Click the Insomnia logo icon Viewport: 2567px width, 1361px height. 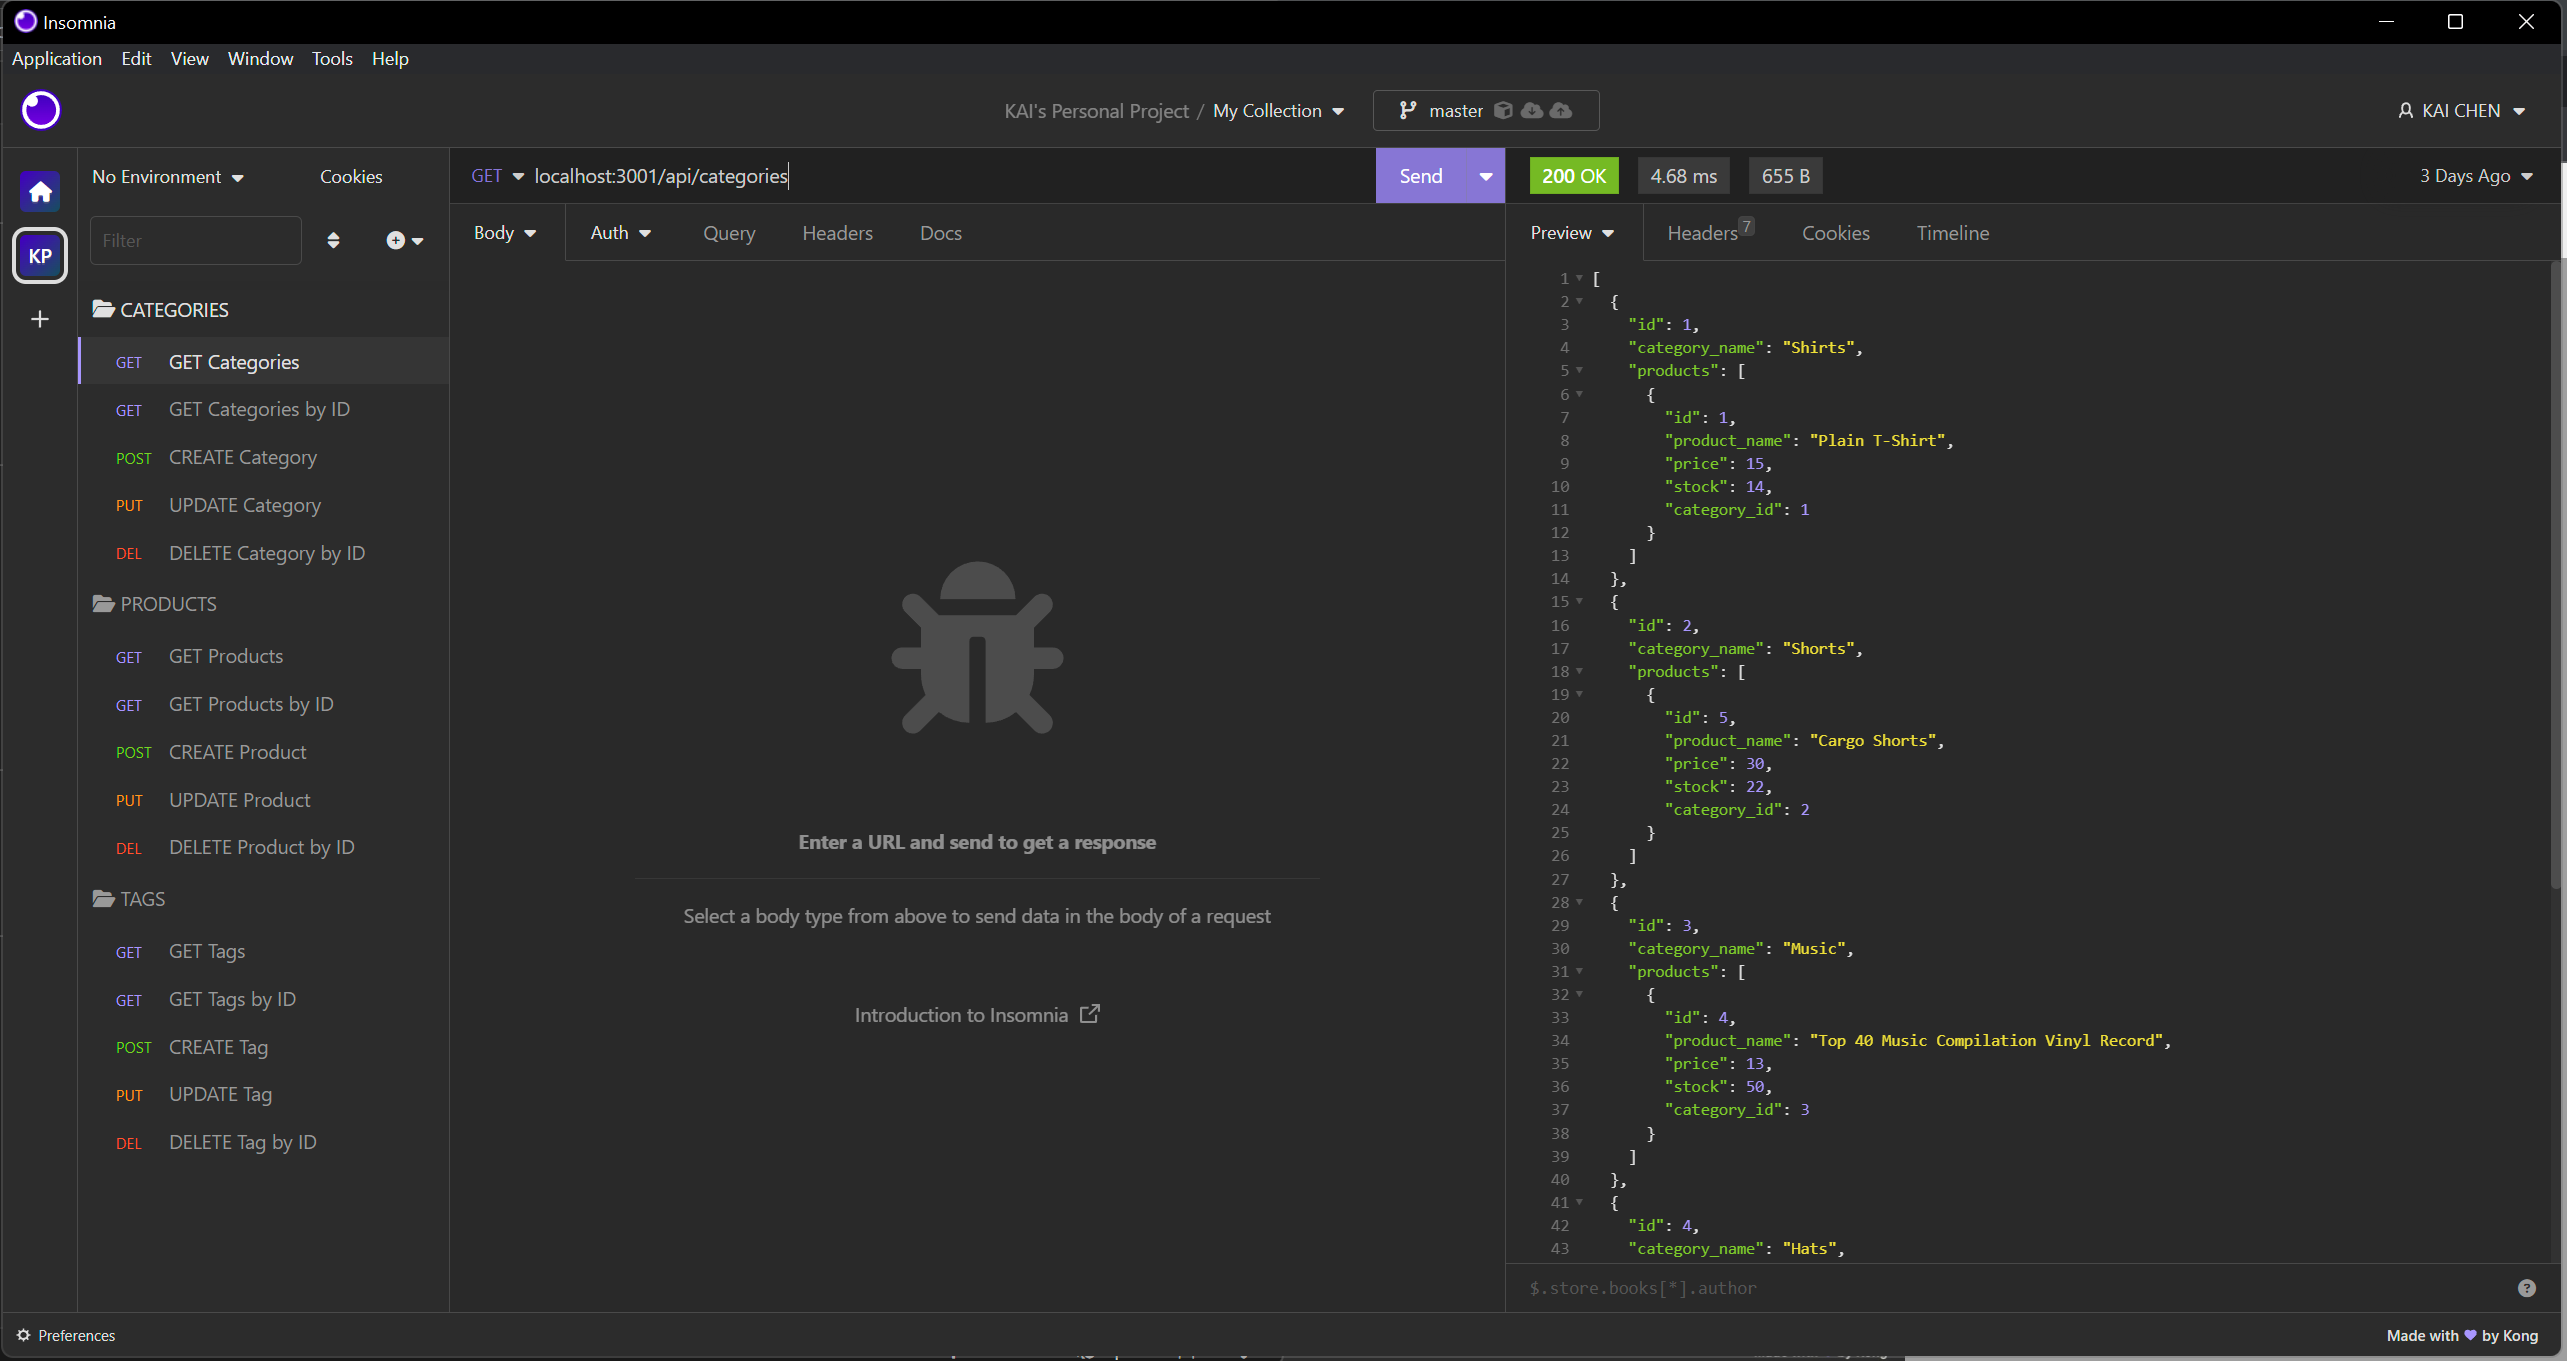(41, 110)
